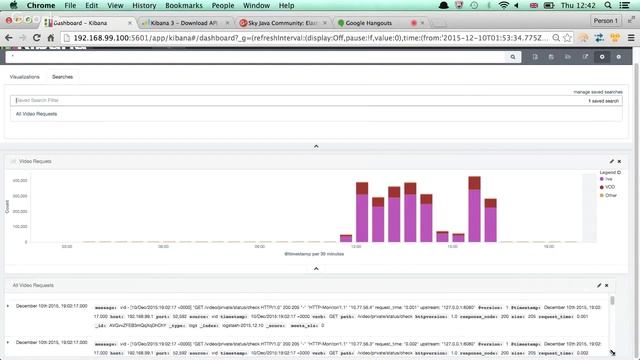Edit the All Video Requests panel pencil icon
The image size is (640, 360).
(x=599, y=285)
